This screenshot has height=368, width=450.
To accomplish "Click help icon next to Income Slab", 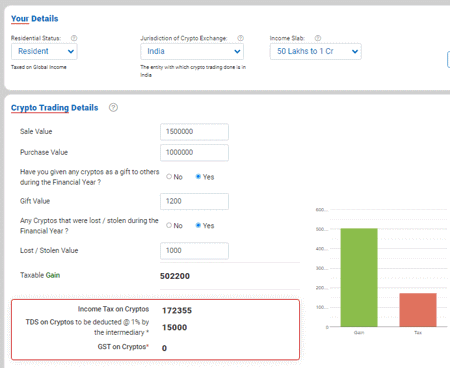I will pos(318,38).
